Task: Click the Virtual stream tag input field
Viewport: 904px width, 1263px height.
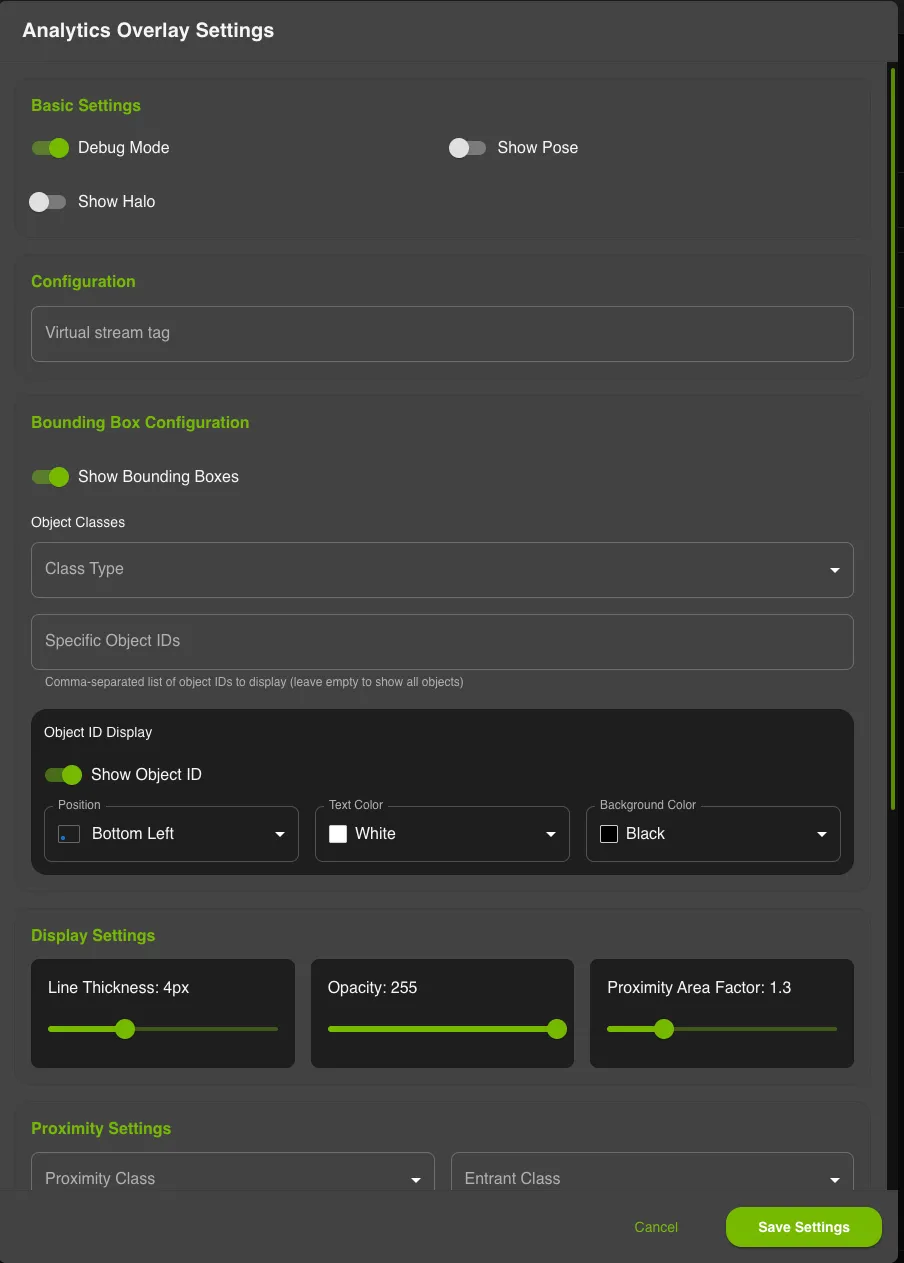Action: coord(442,334)
